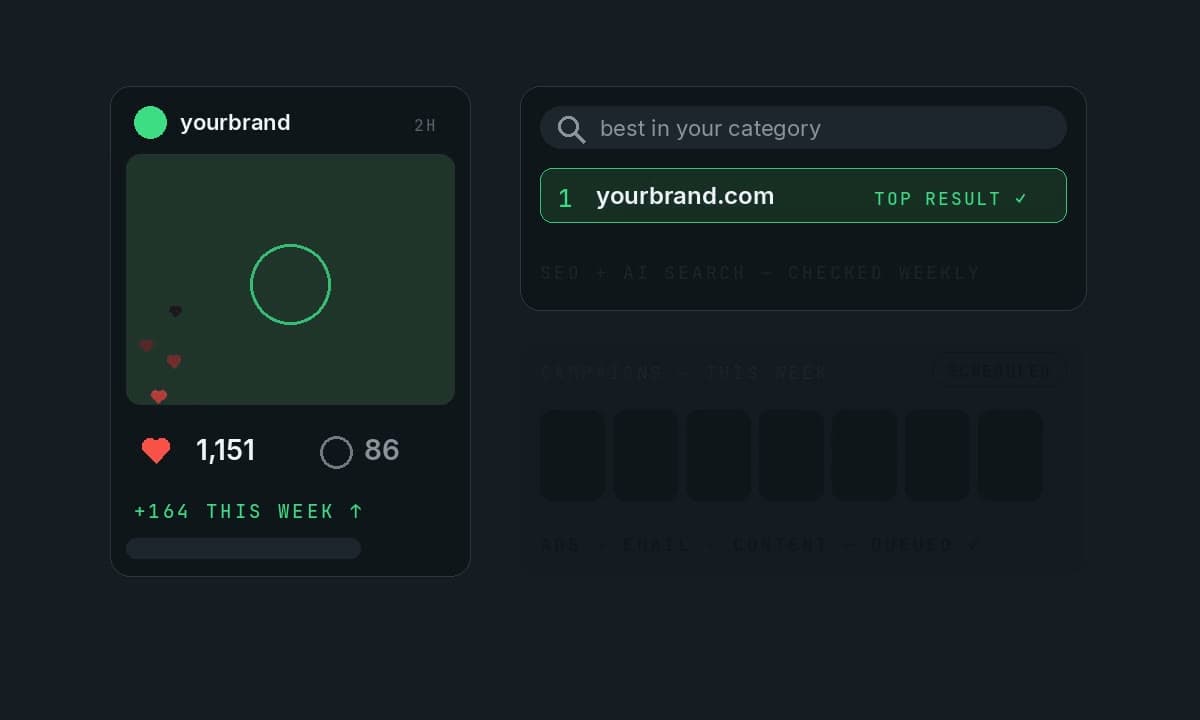The height and width of the screenshot is (720, 1200).
Task: Focus the "best in your category" search field
Action: click(x=803, y=128)
